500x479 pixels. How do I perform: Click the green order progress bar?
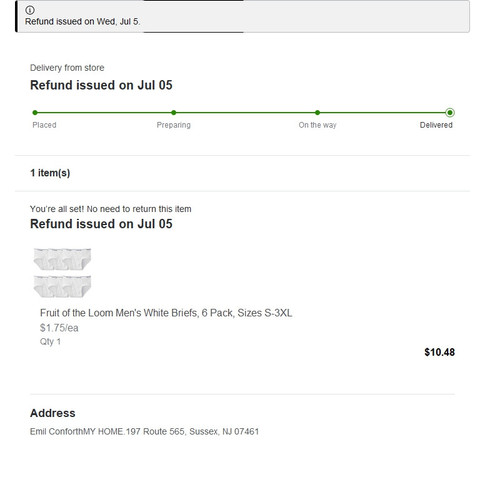point(242,113)
